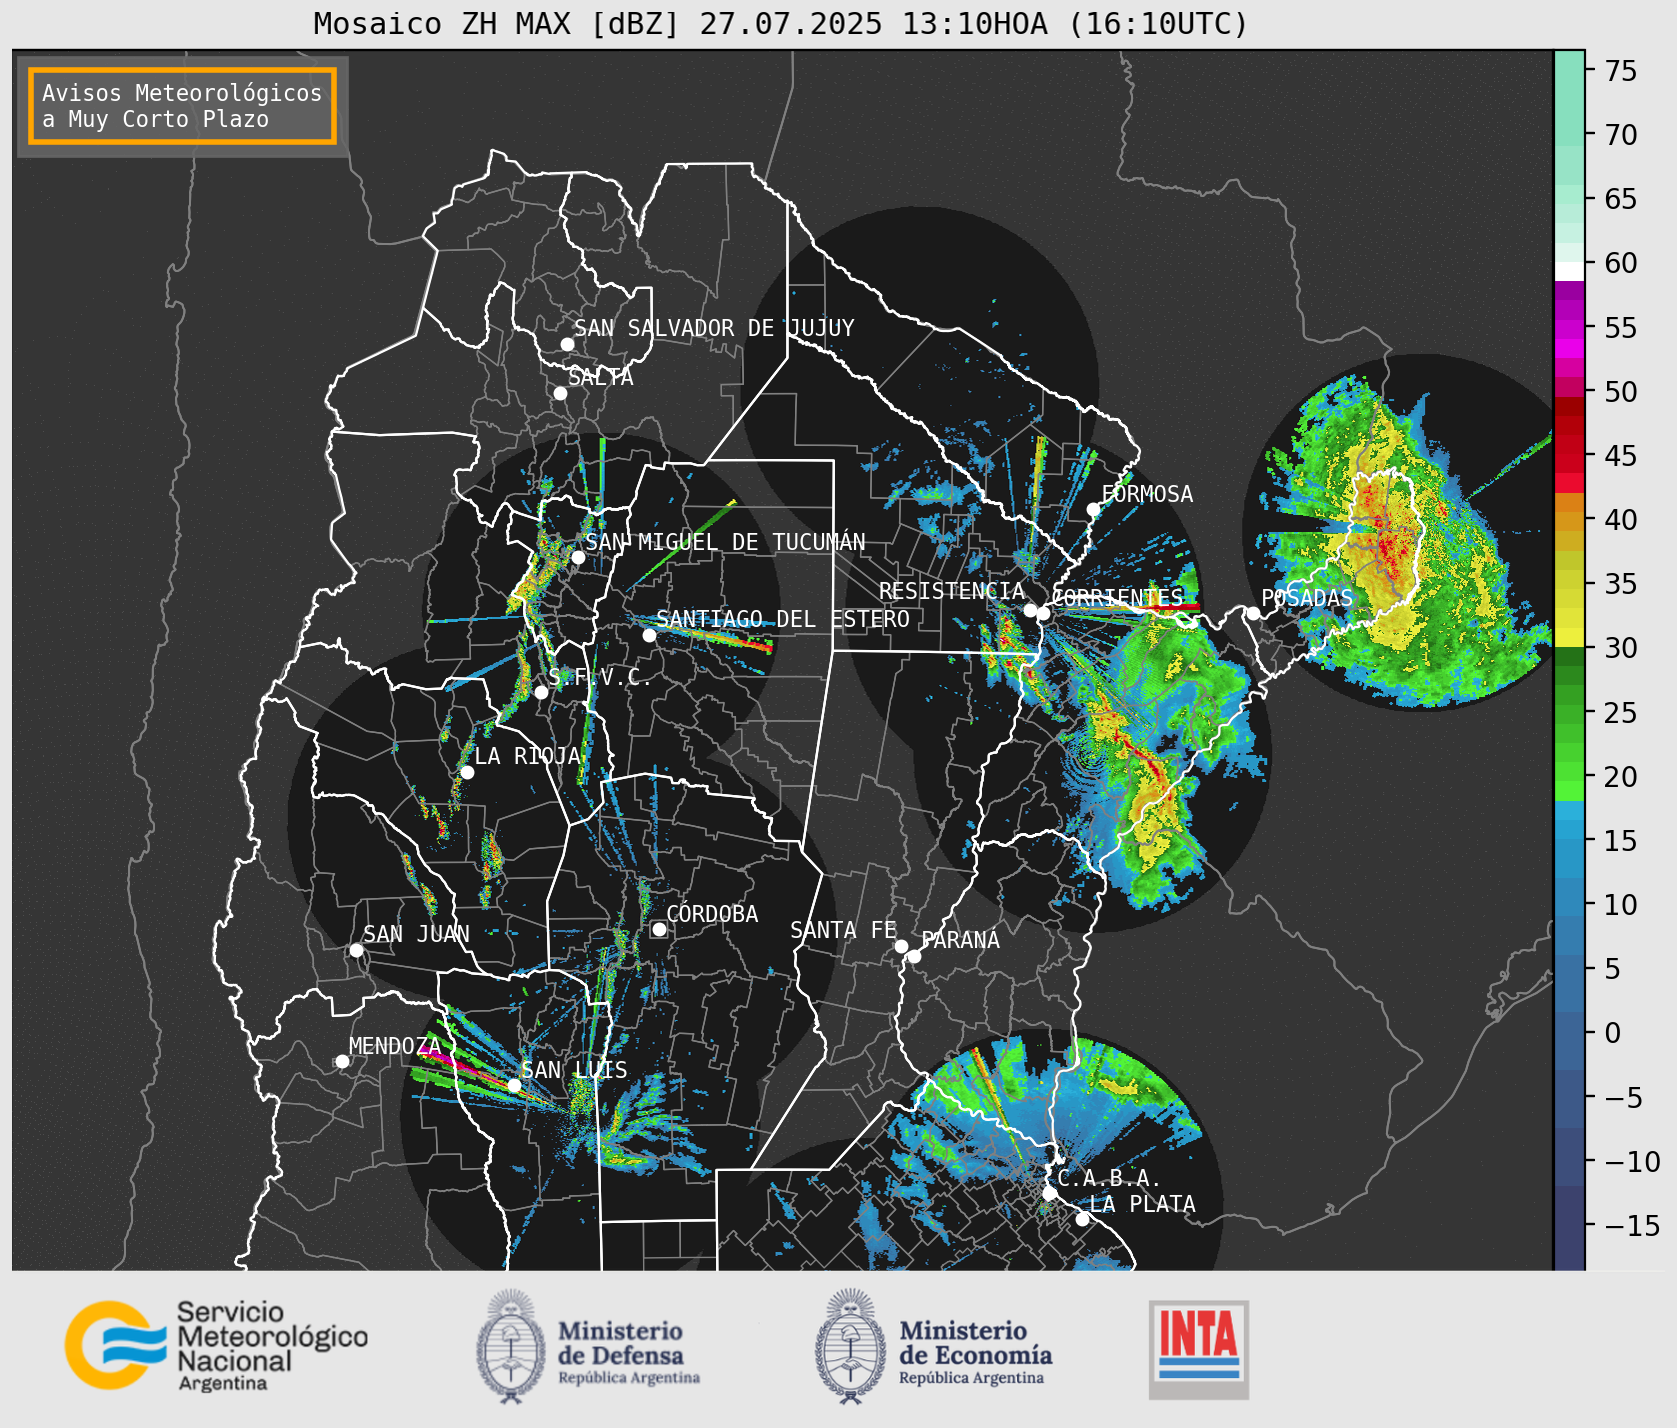This screenshot has width=1677, height=1428.
Task: Click the SAN SALVADOR DE JUJUY label
Action: (x=714, y=328)
